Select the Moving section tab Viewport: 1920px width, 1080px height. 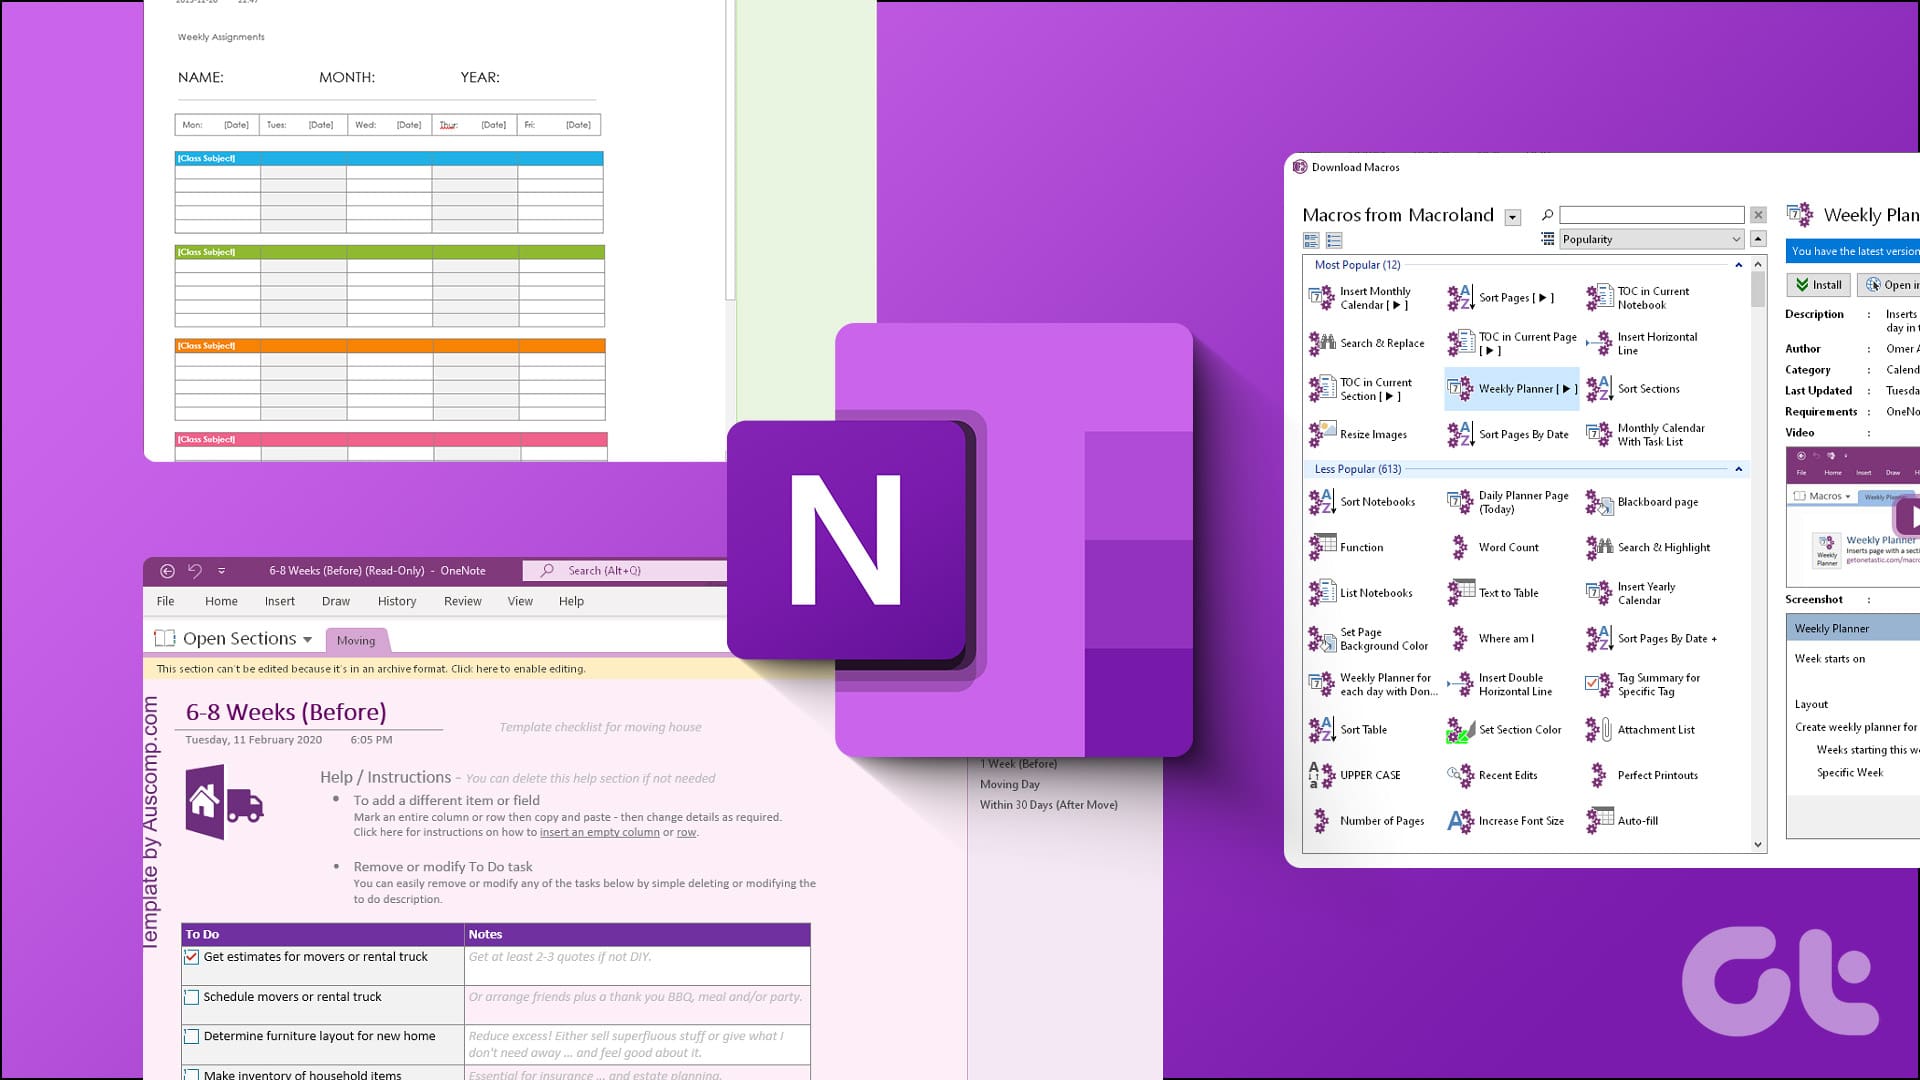click(356, 640)
